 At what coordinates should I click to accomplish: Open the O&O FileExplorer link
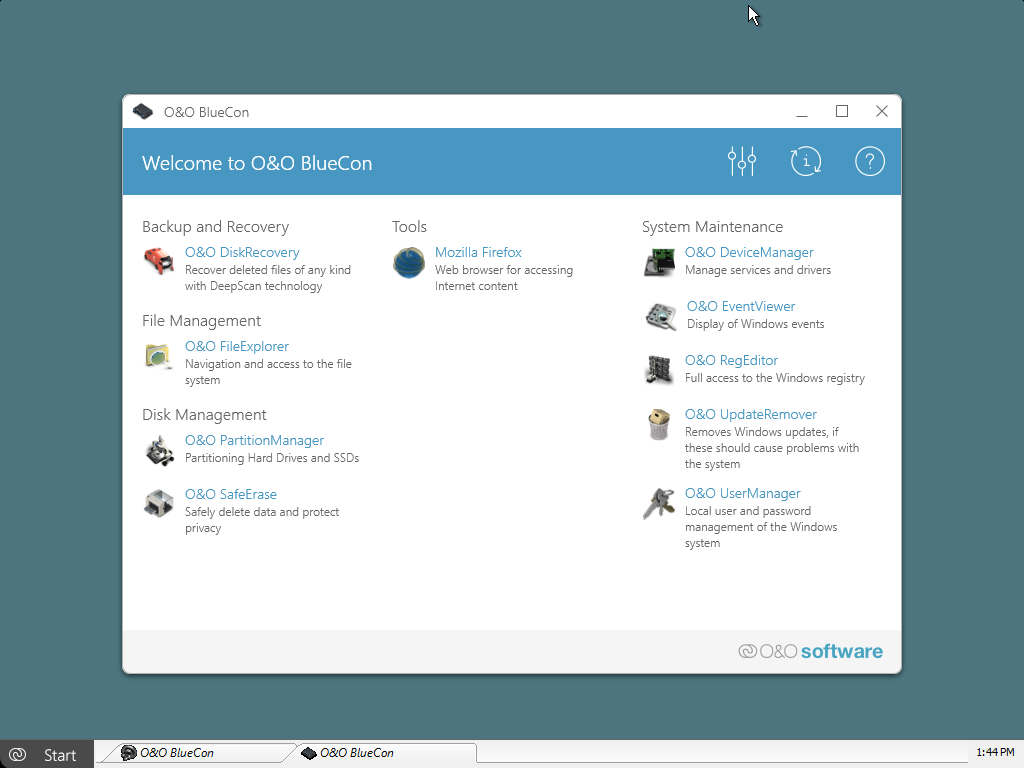coord(236,346)
